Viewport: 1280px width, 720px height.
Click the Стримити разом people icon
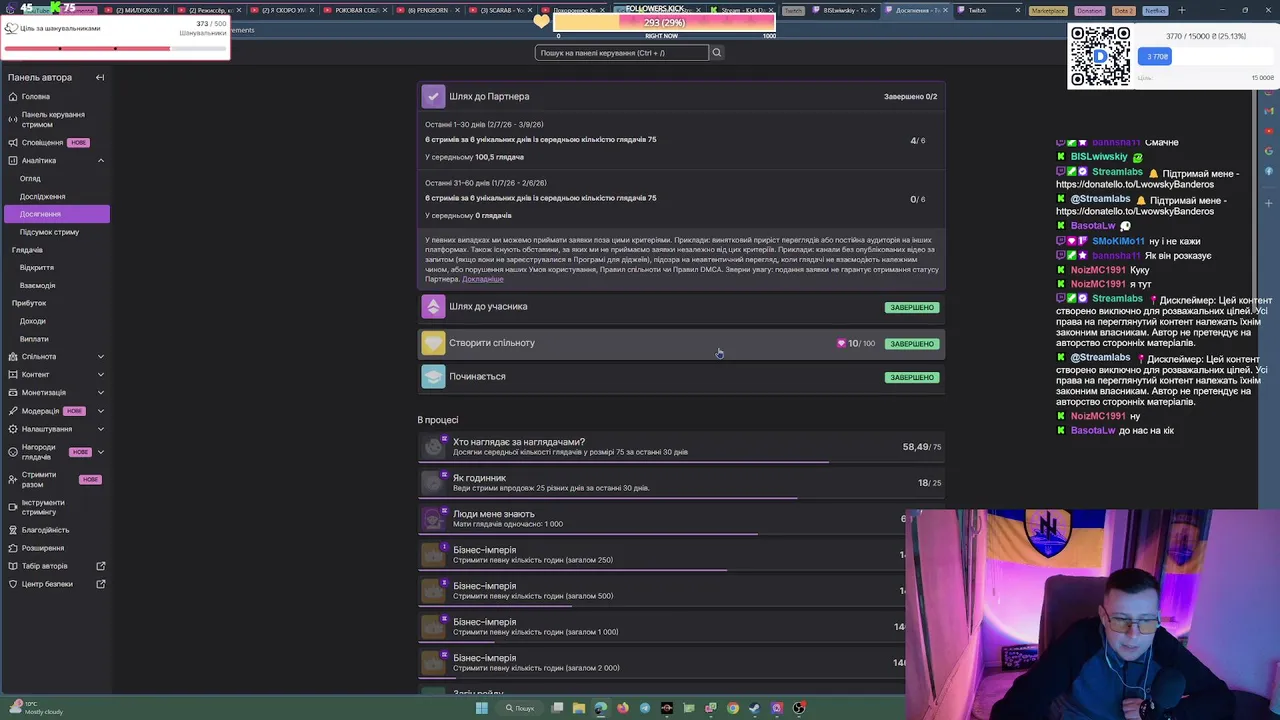point(13,479)
